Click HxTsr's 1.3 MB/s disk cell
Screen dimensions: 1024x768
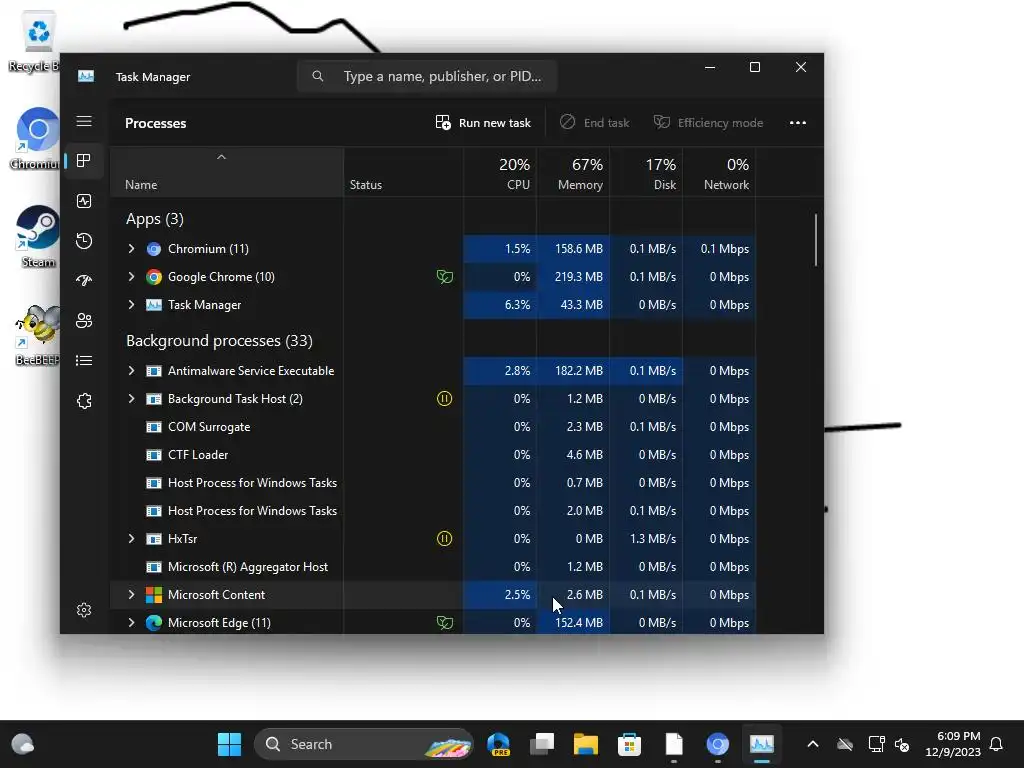click(647, 539)
